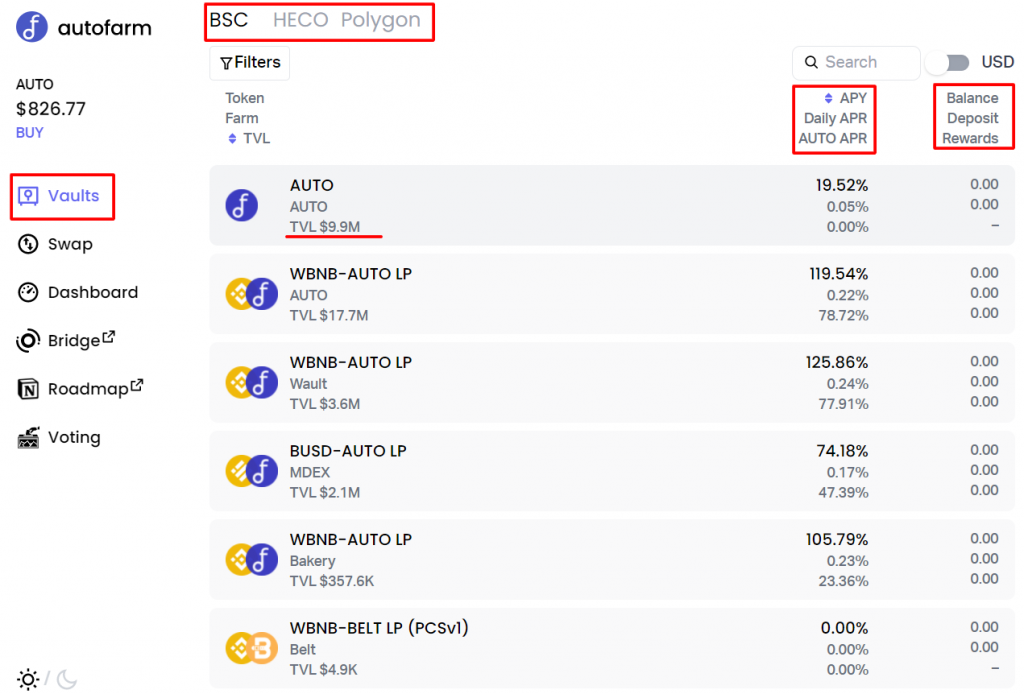Click the Swap icon in sidebar
This screenshot has width=1024, height=694.
(28, 244)
